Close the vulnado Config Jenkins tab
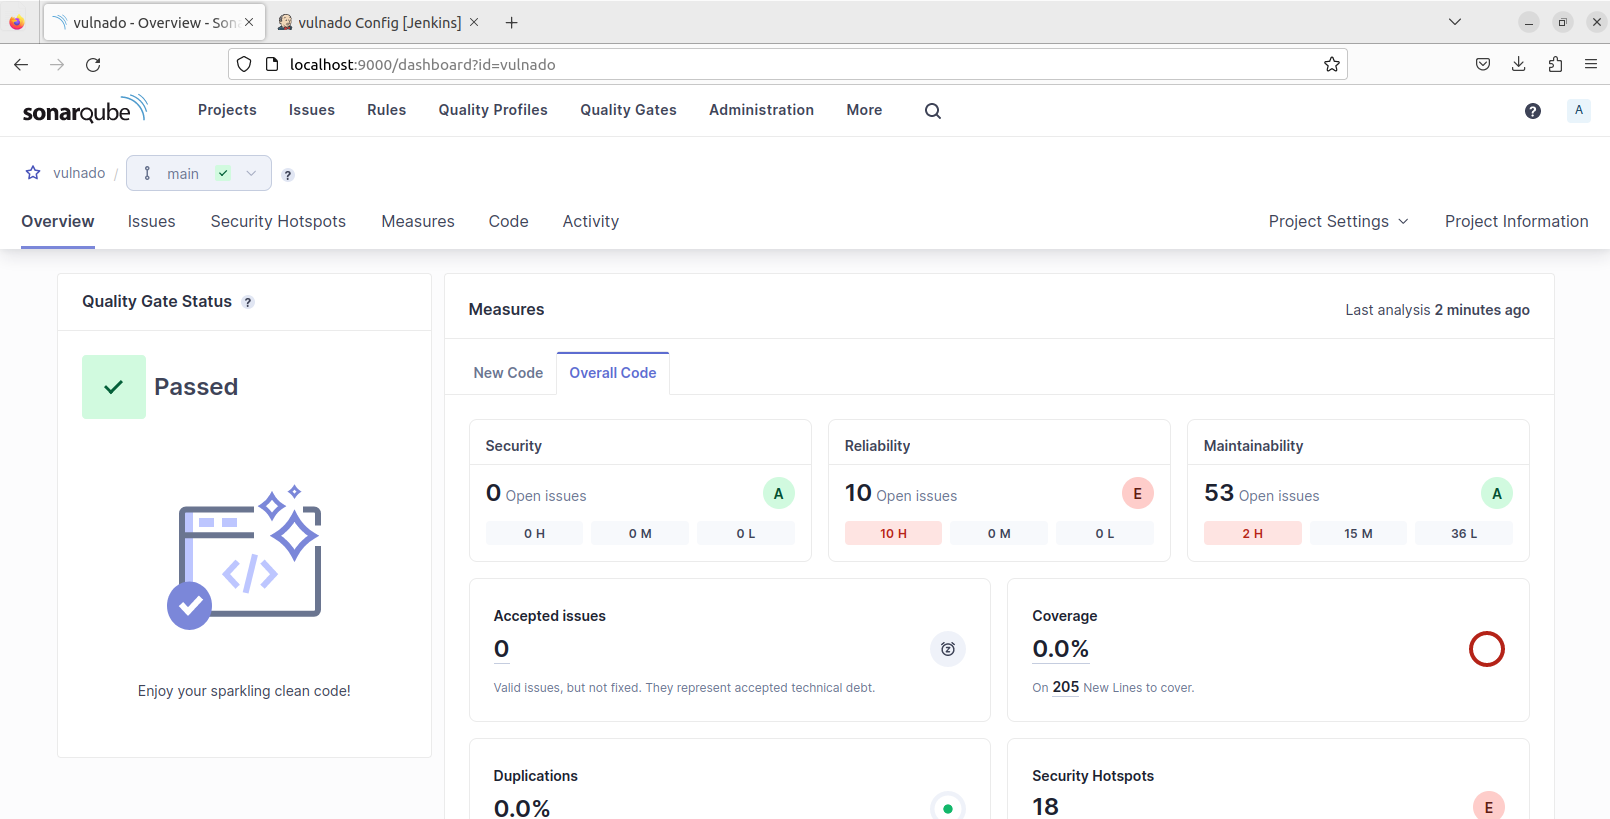This screenshot has height=819, width=1610. point(474,22)
